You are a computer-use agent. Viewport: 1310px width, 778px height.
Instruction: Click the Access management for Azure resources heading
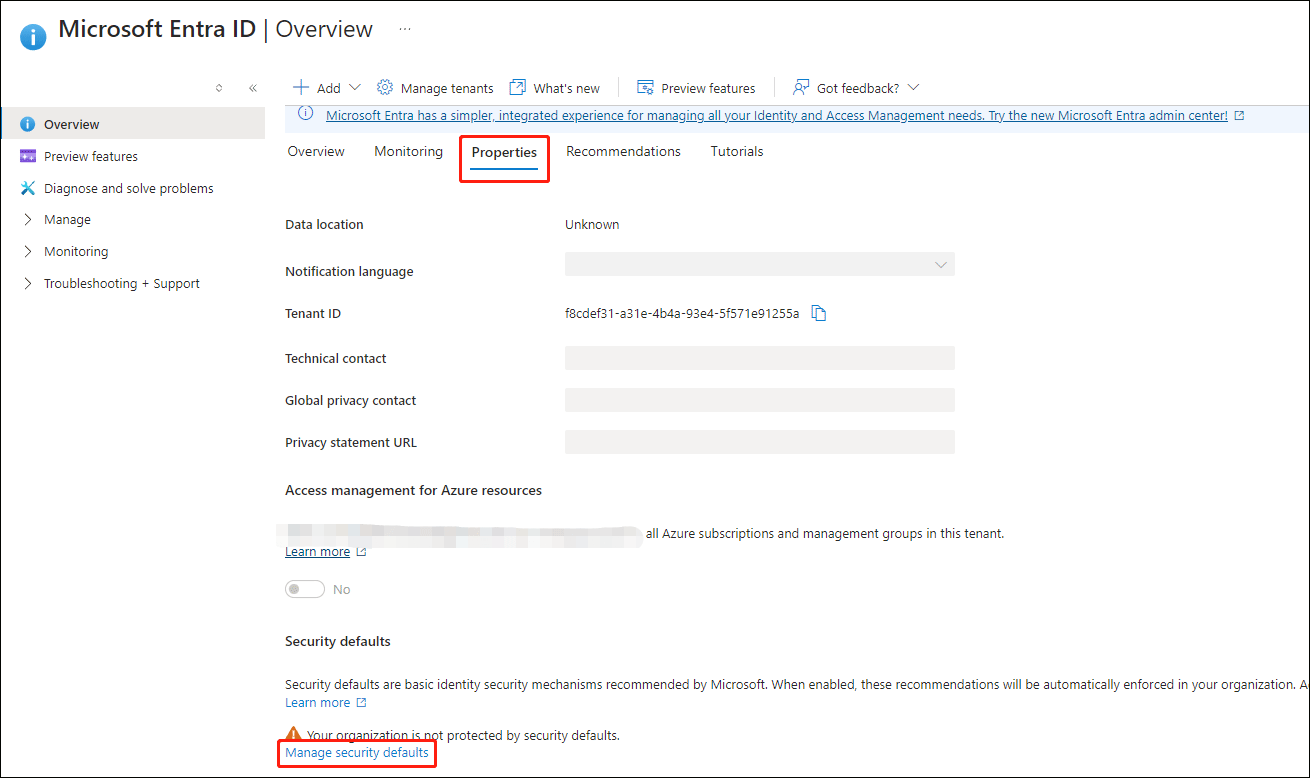[413, 490]
